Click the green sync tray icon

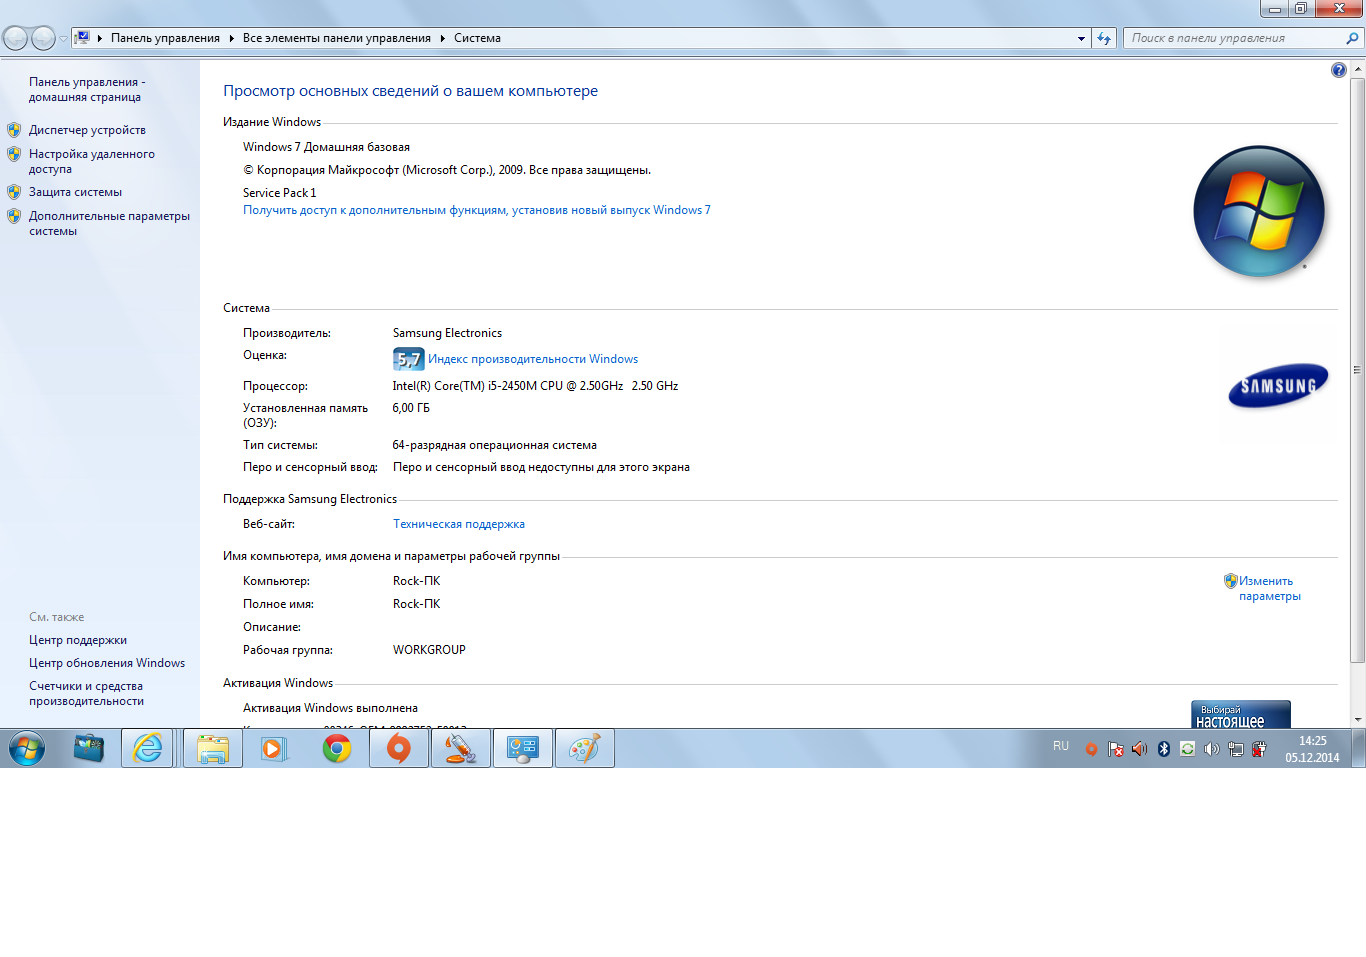1188,749
